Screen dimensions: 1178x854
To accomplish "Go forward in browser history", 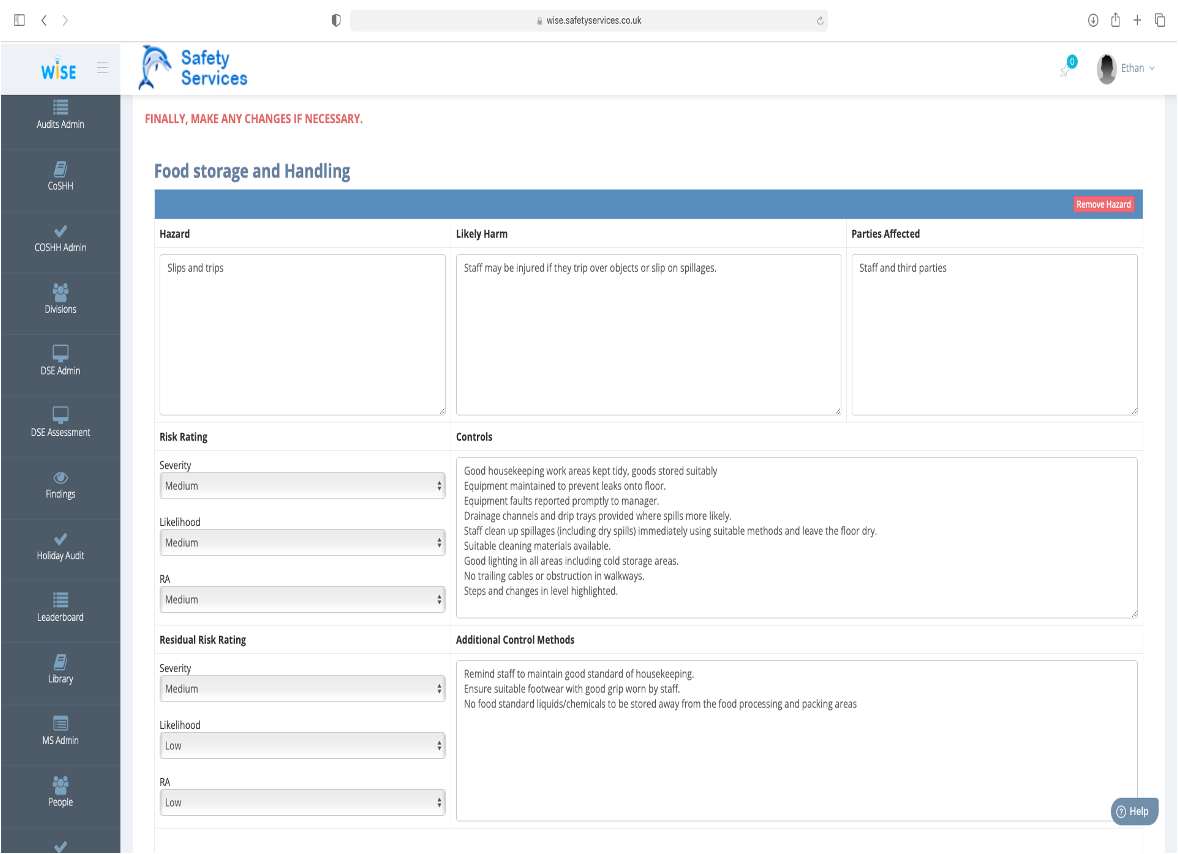I will pos(65,20).
